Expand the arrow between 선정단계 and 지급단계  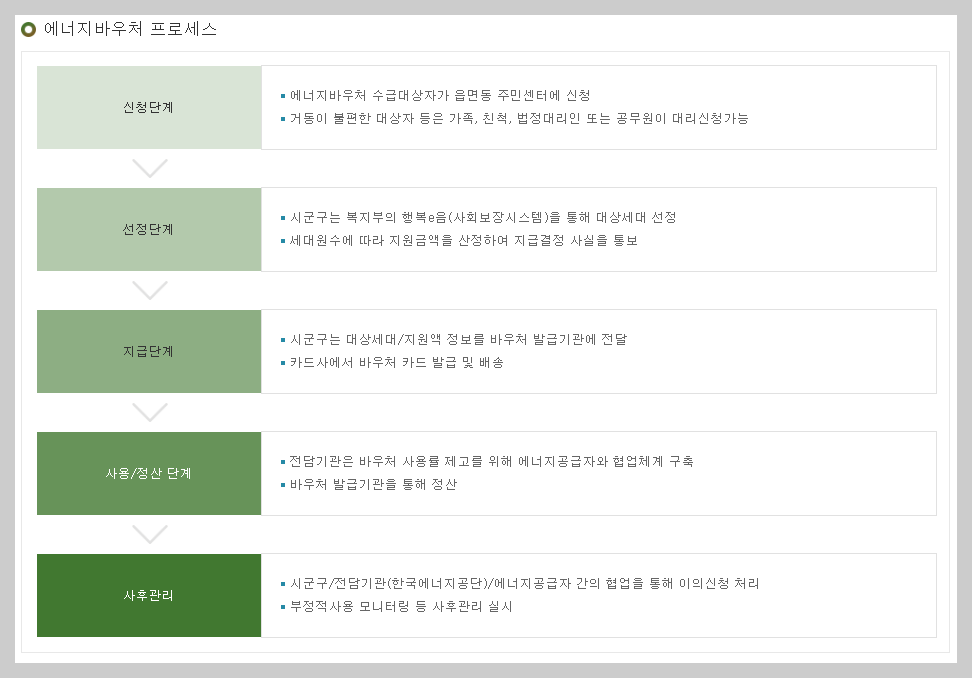point(151,291)
